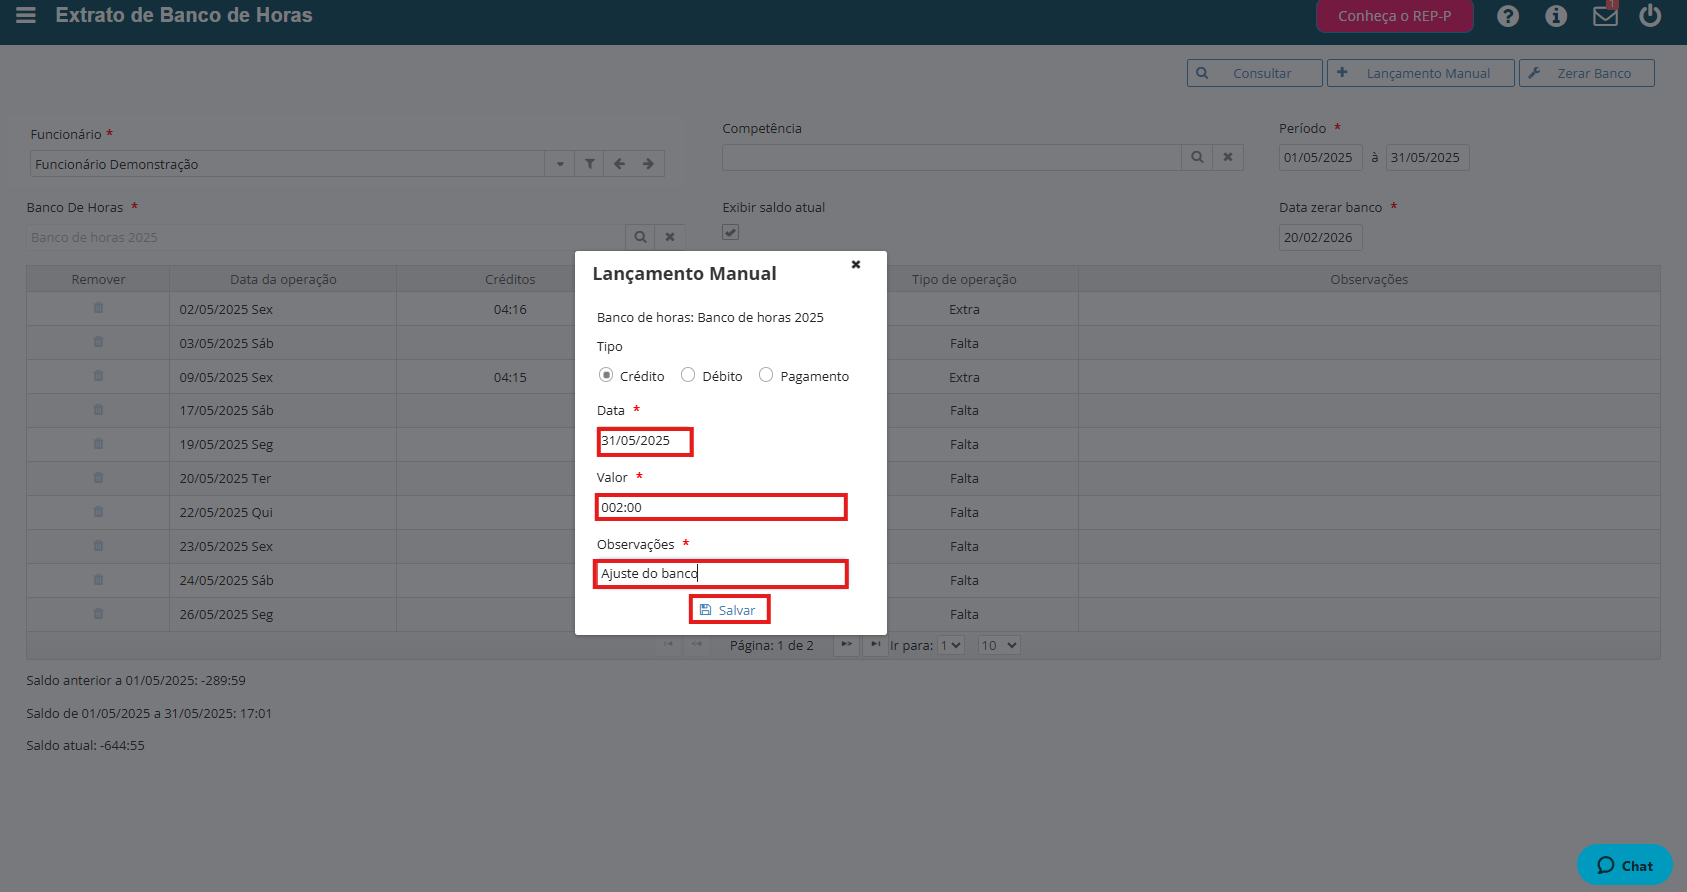Screen dimensions: 1687x892
Task: Click the power logout icon
Action: tap(1650, 16)
